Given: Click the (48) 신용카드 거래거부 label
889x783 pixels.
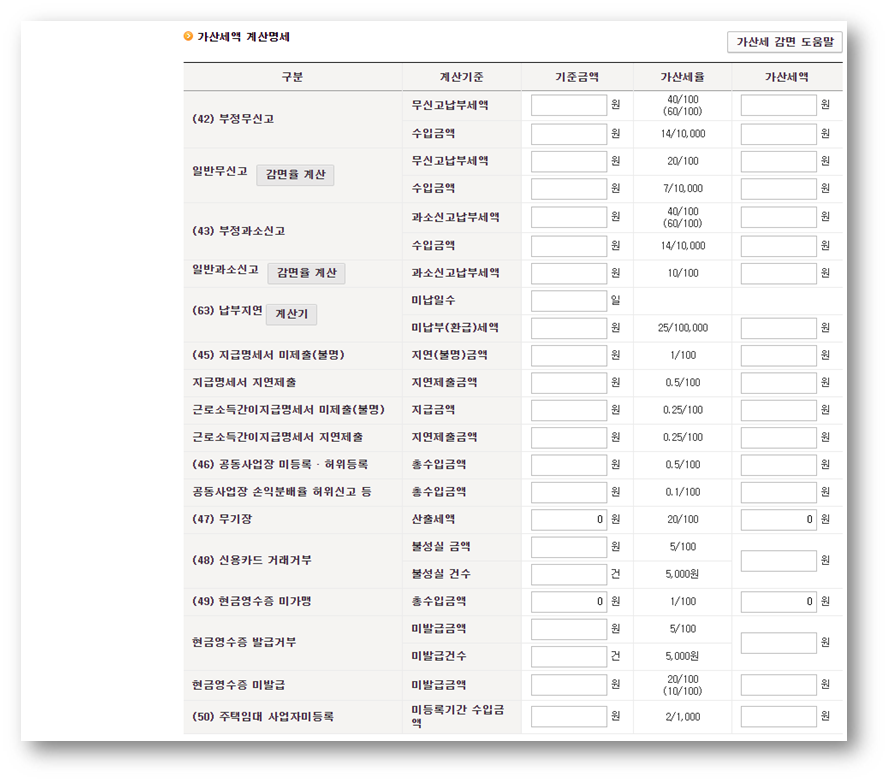Looking at the screenshot, I should (x=252, y=560).
